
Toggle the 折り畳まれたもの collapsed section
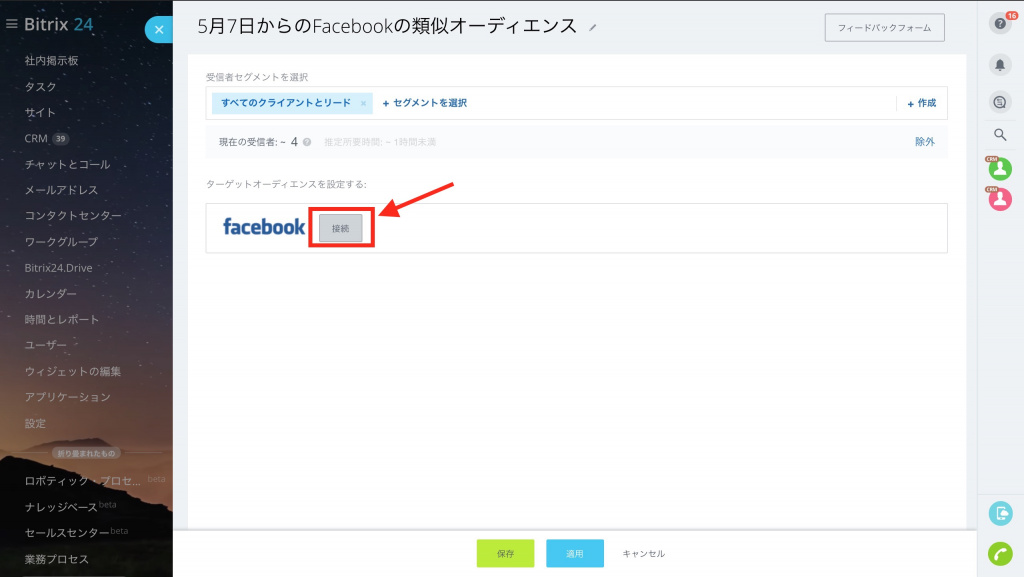(86, 453)
